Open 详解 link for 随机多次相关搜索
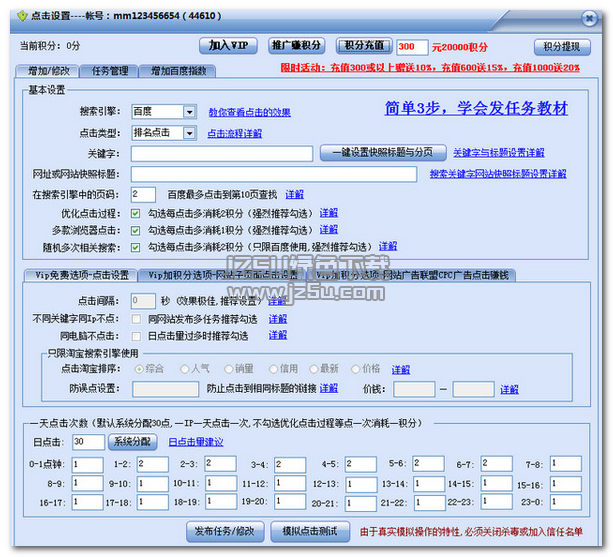The image size is (613, 557). tap(388, 246)
